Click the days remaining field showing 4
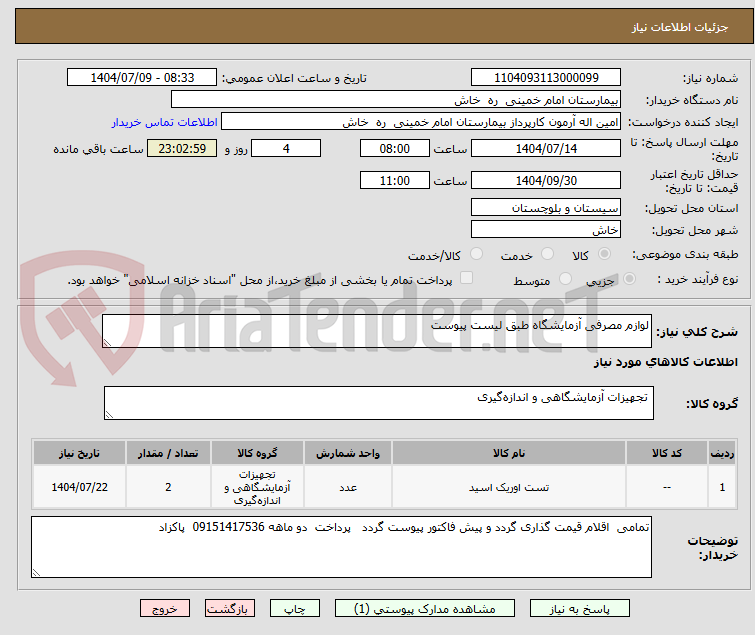The width and height of the screenshot is (755, 635). click(x=286, y=148)
